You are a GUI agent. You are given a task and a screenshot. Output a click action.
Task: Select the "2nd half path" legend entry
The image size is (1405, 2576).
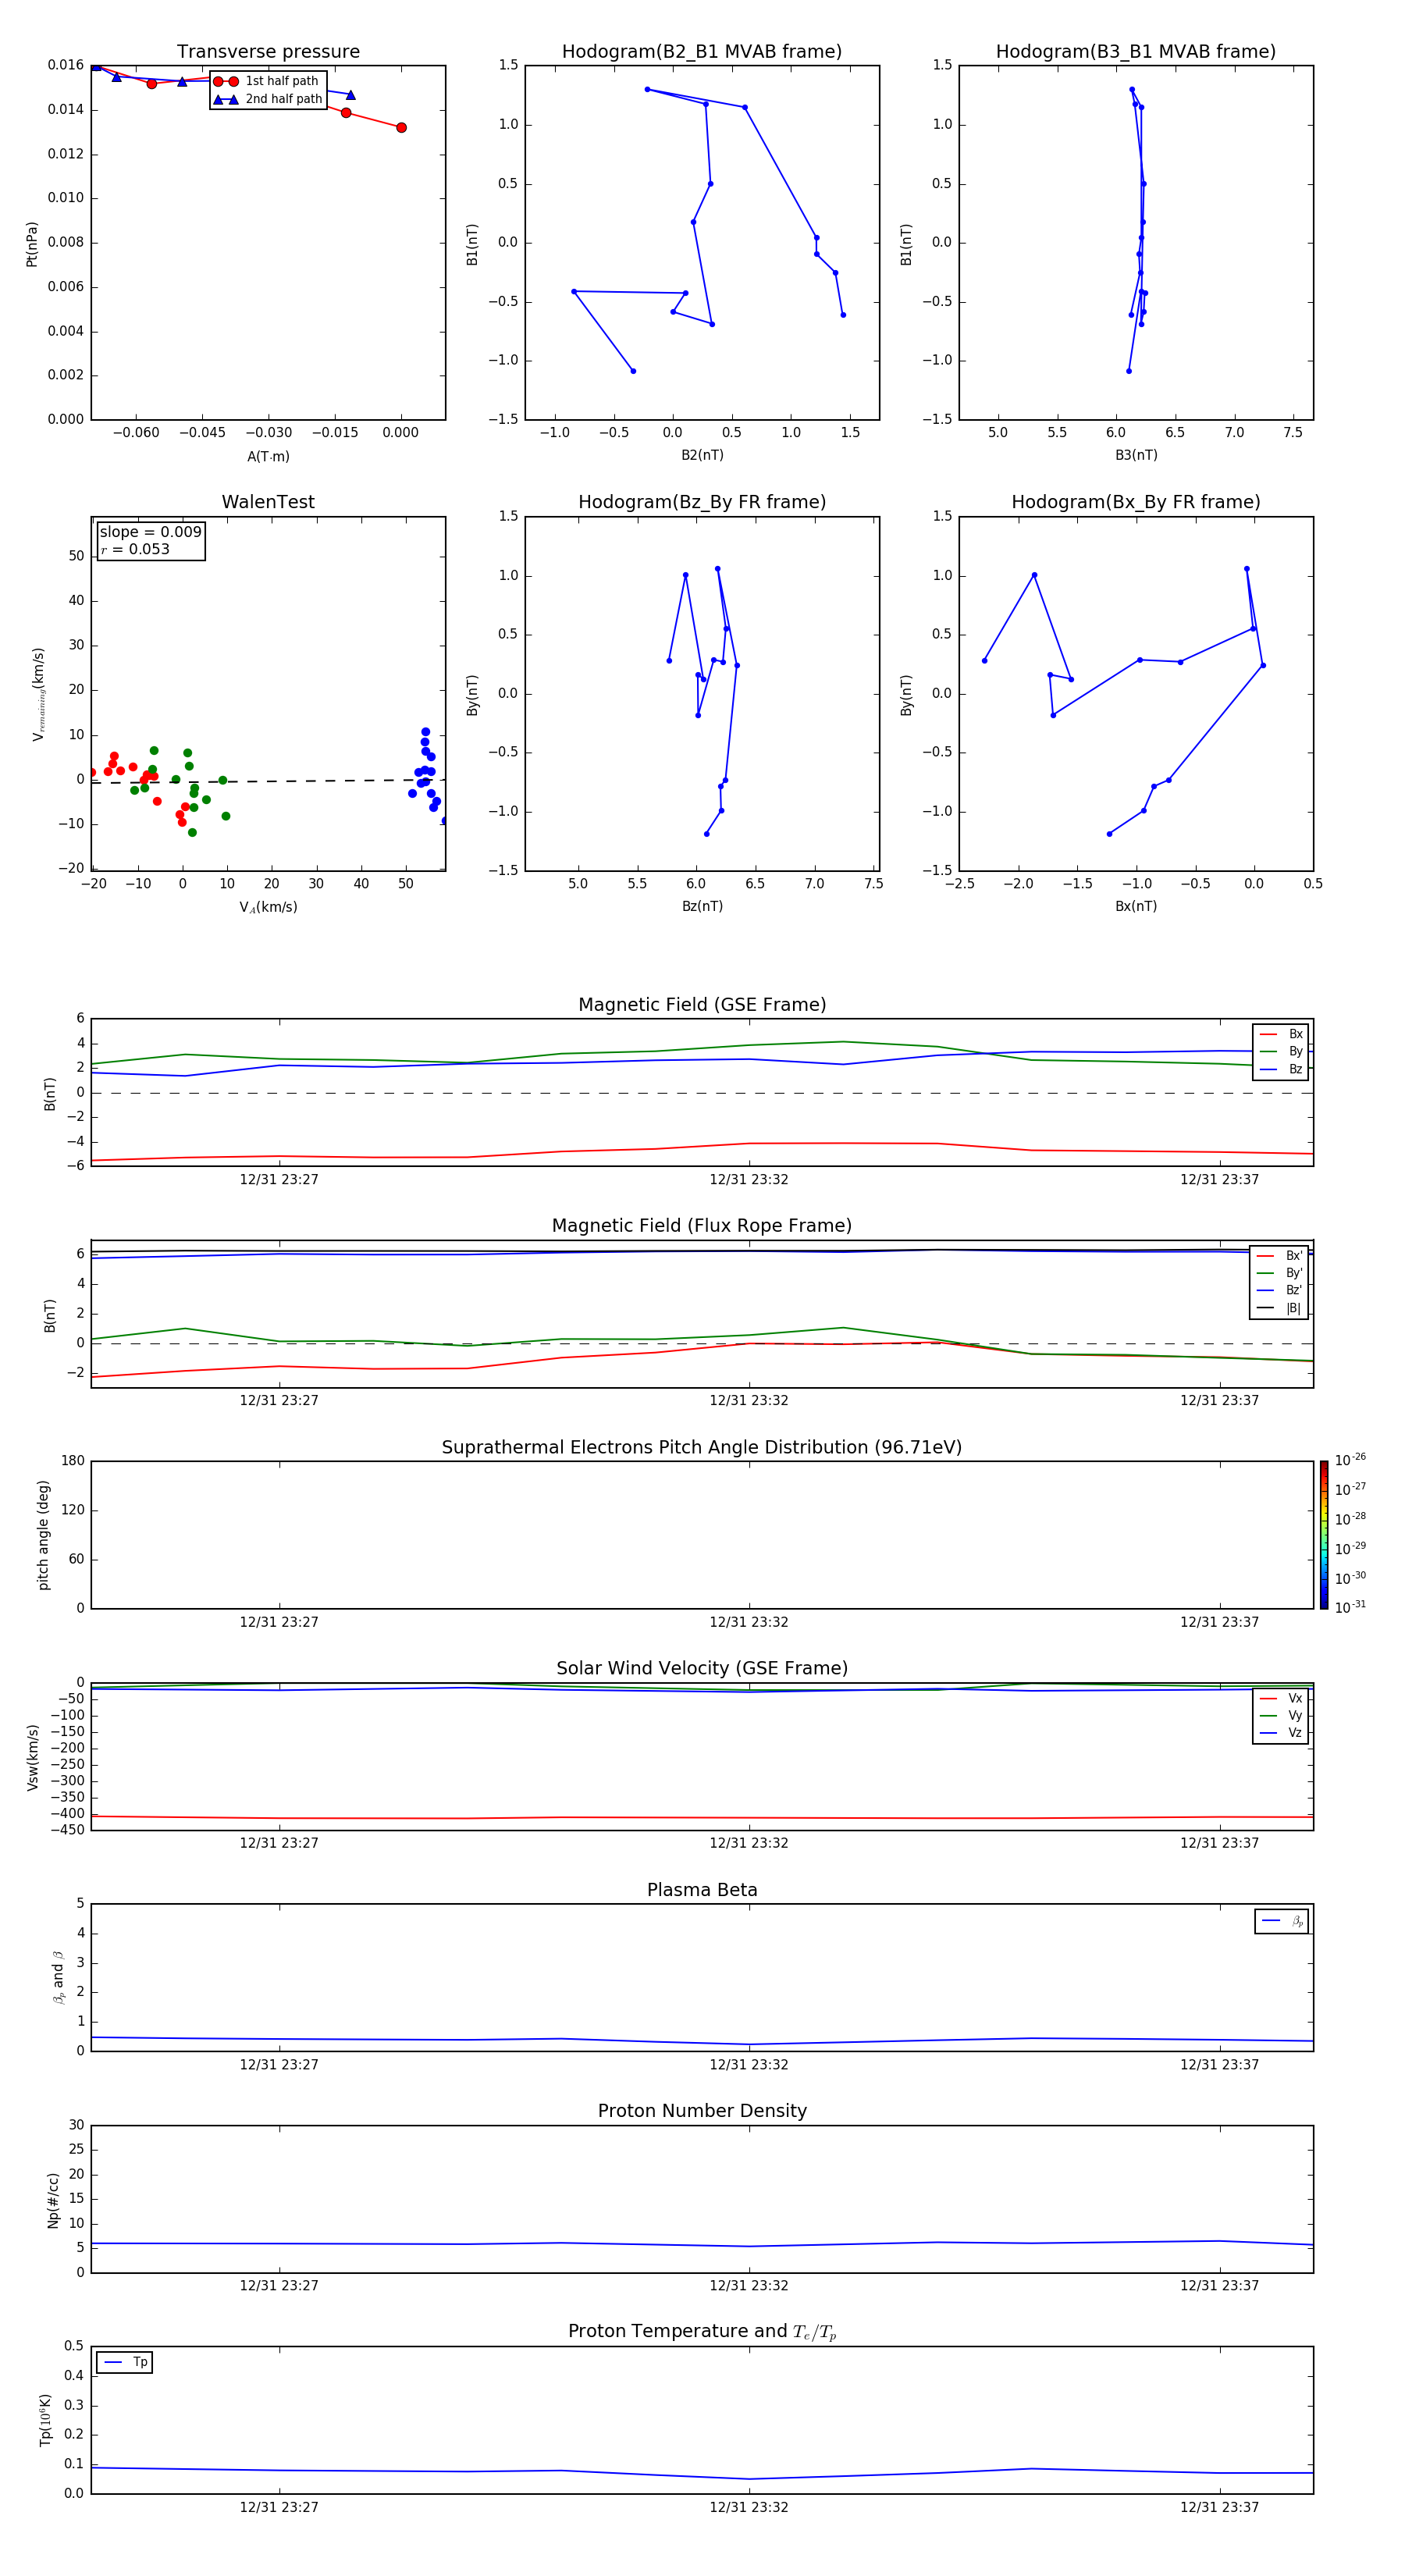point(268,99)
